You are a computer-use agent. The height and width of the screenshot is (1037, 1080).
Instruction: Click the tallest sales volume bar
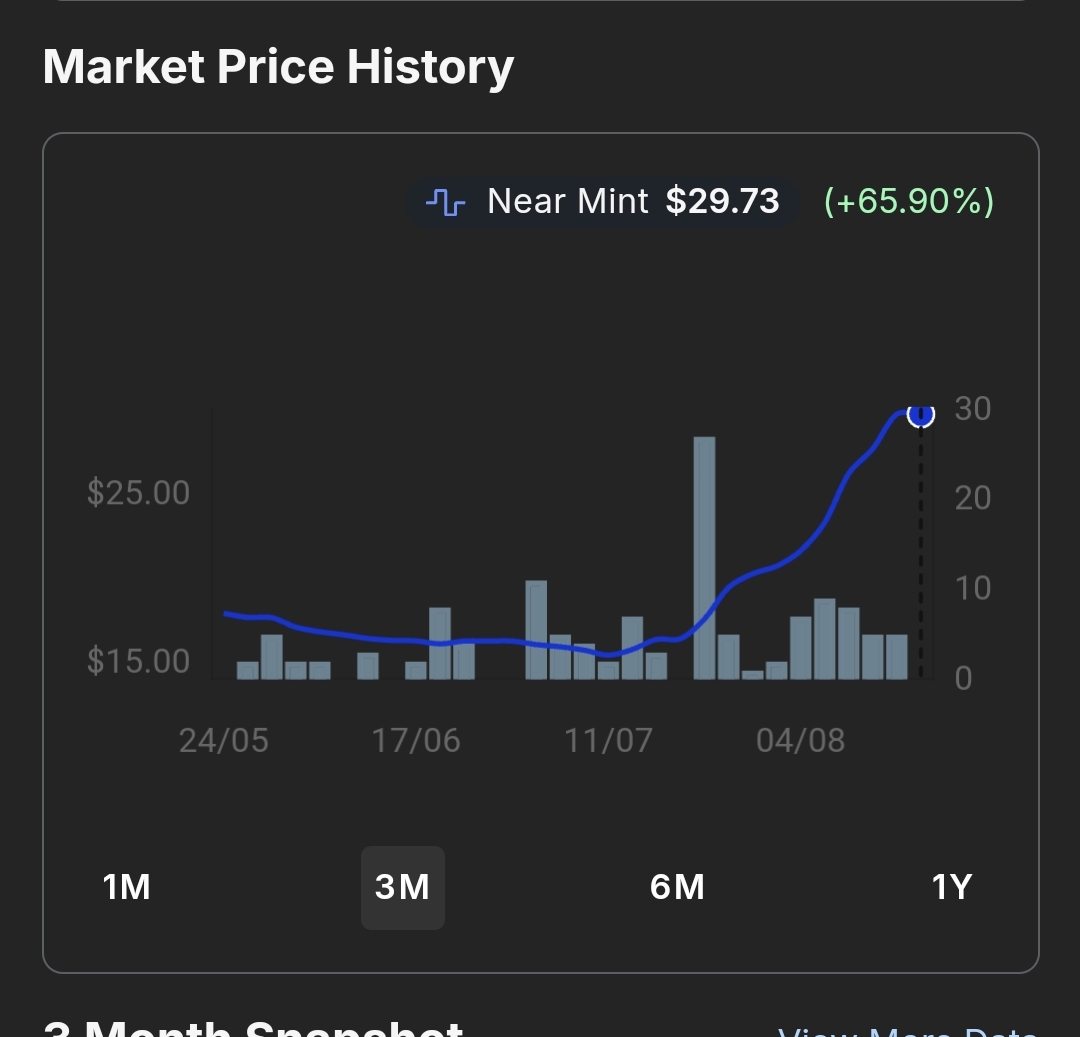(x=704, y=556)
